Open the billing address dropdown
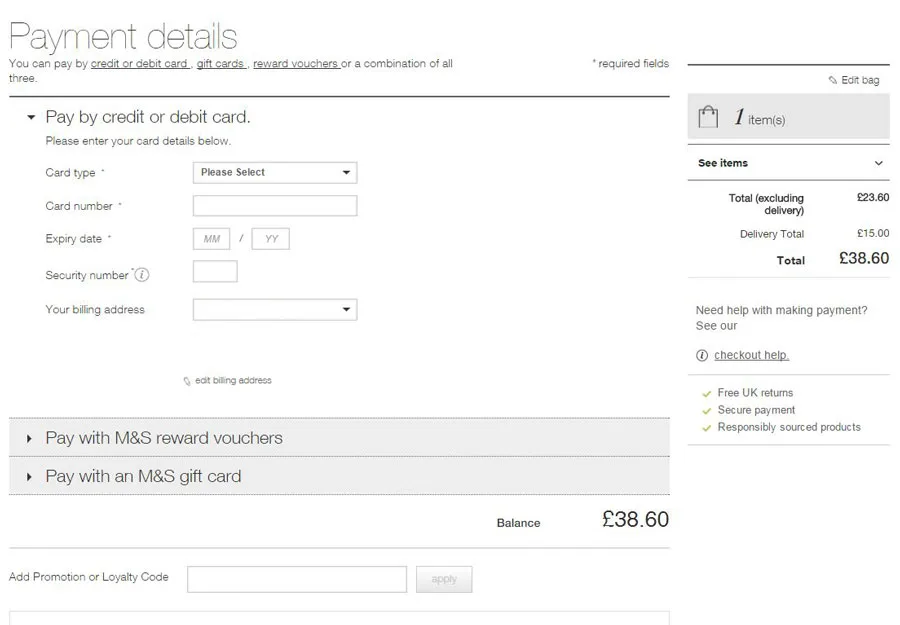 click(274, 310)
